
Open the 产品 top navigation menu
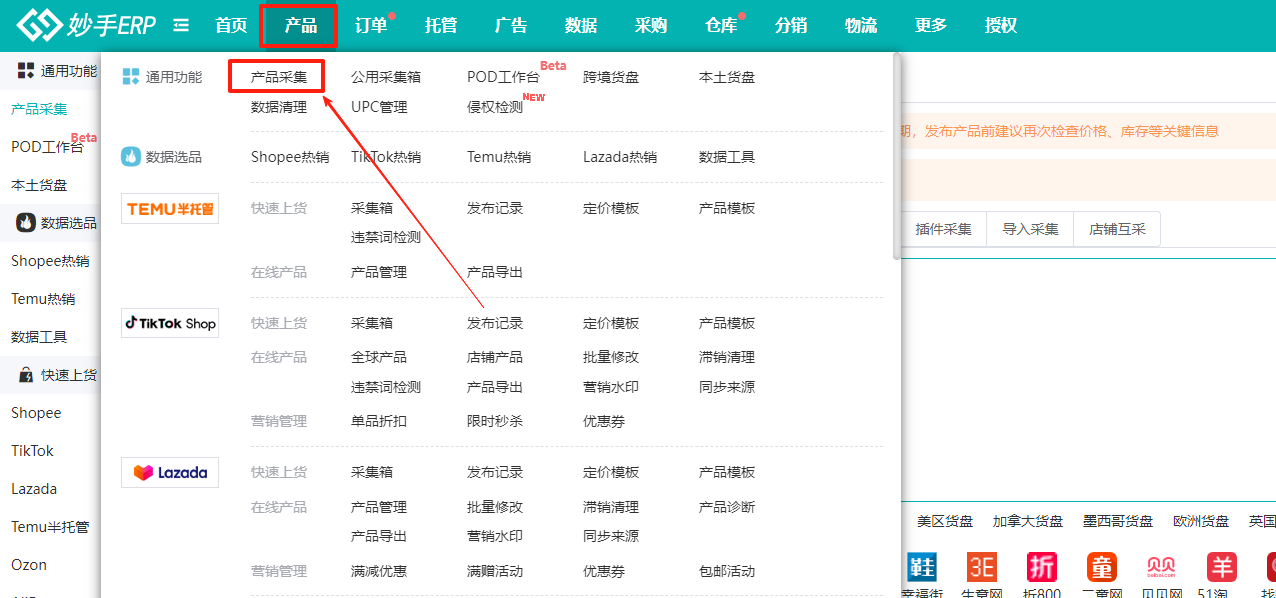[x=300, y=26]
